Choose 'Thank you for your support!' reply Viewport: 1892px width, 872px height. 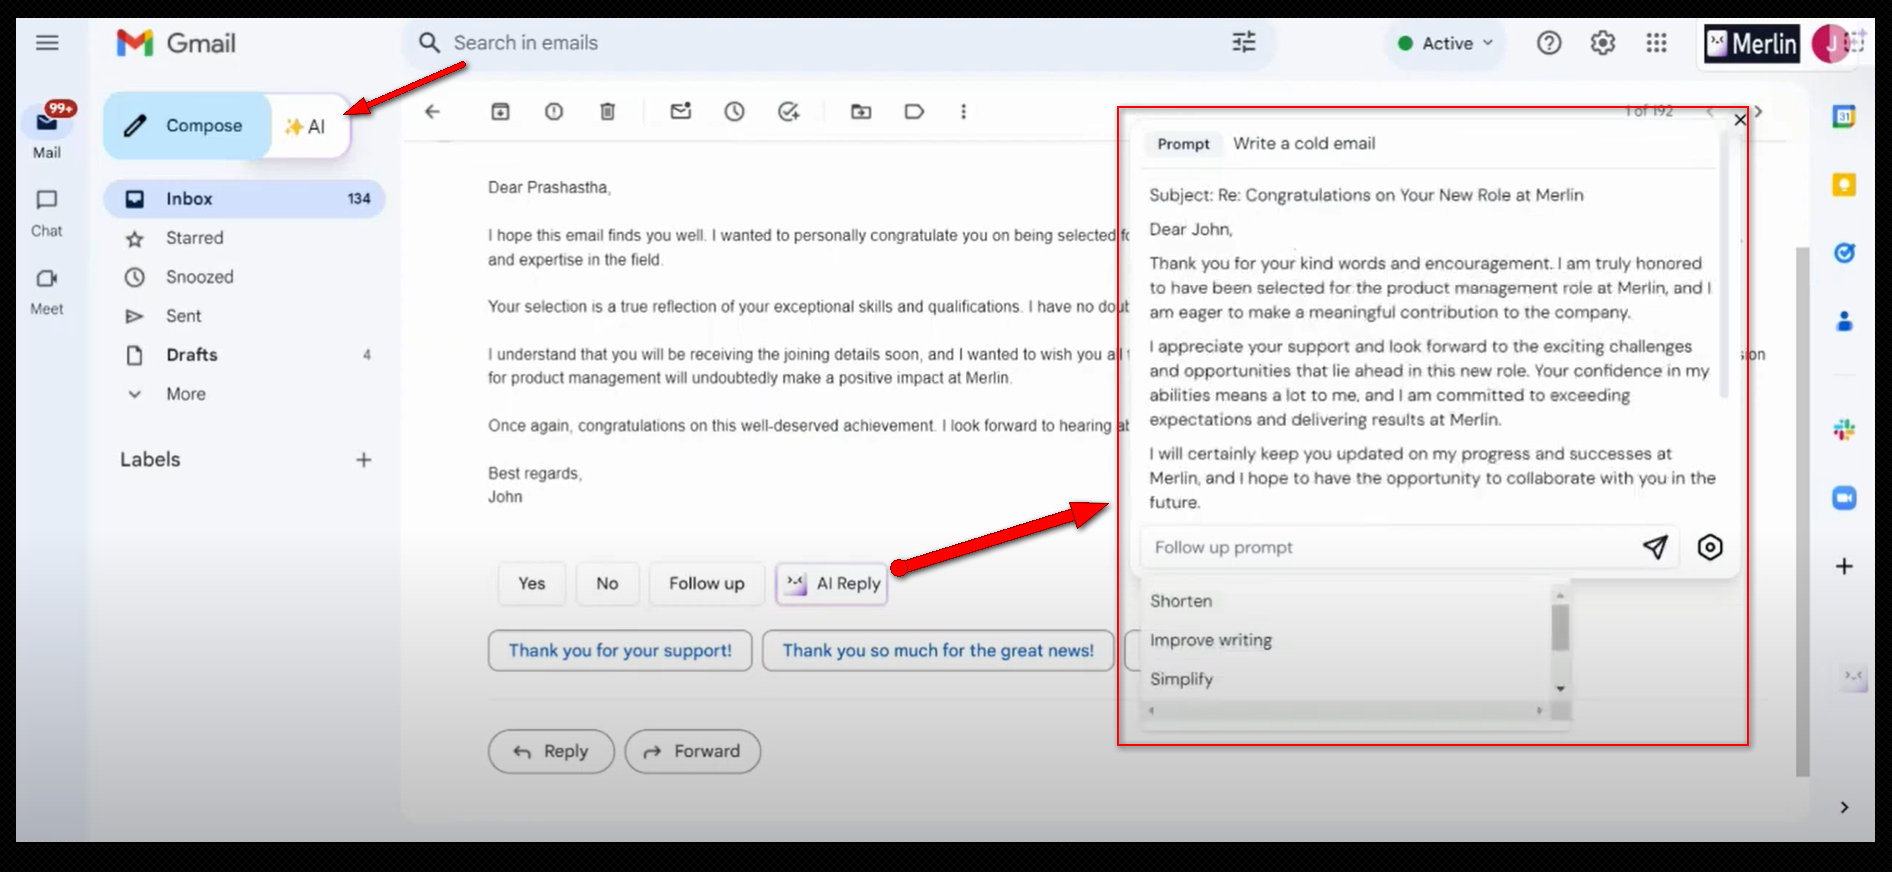pyautogui.click(x=620, y=650)
